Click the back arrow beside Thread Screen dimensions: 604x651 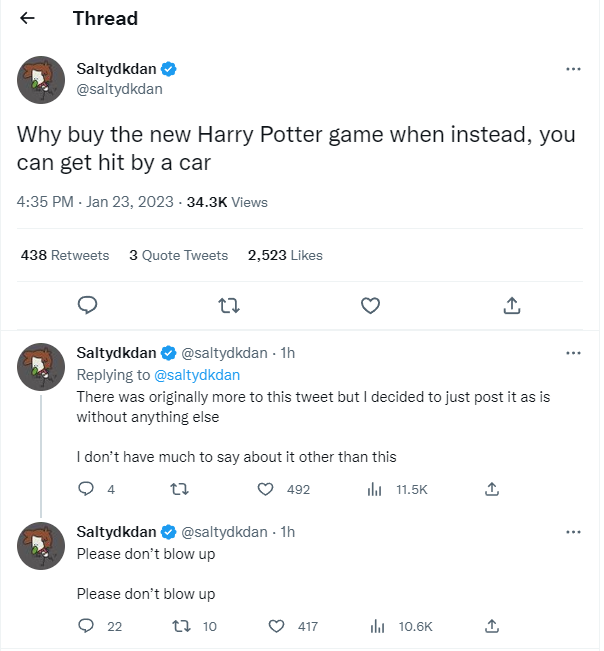click(27, 19)
